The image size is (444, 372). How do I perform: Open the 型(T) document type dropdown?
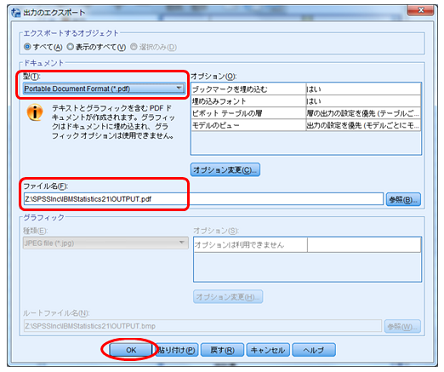[104, 89]
